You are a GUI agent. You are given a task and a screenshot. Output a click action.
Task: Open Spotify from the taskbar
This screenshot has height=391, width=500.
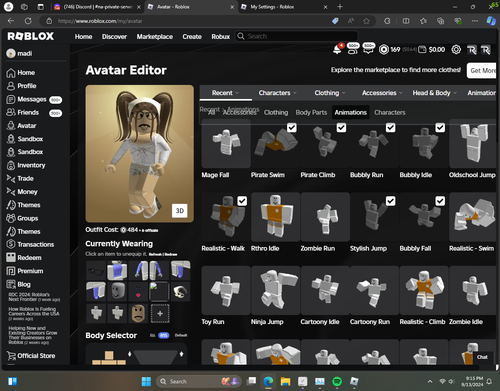click(337, 381)
